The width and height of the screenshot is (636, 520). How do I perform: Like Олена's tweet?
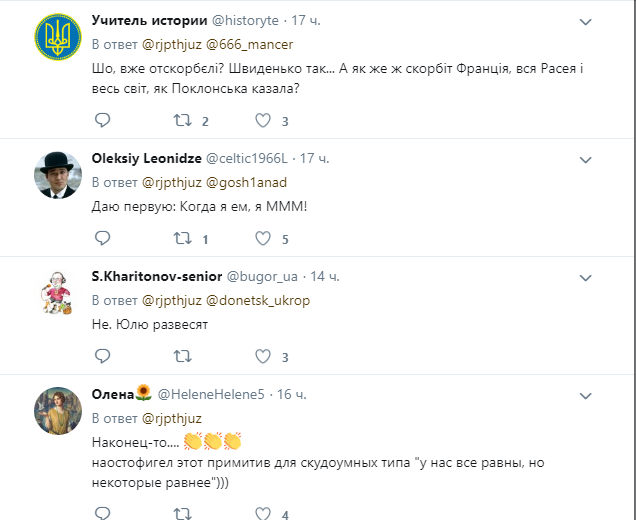[263, 514]
